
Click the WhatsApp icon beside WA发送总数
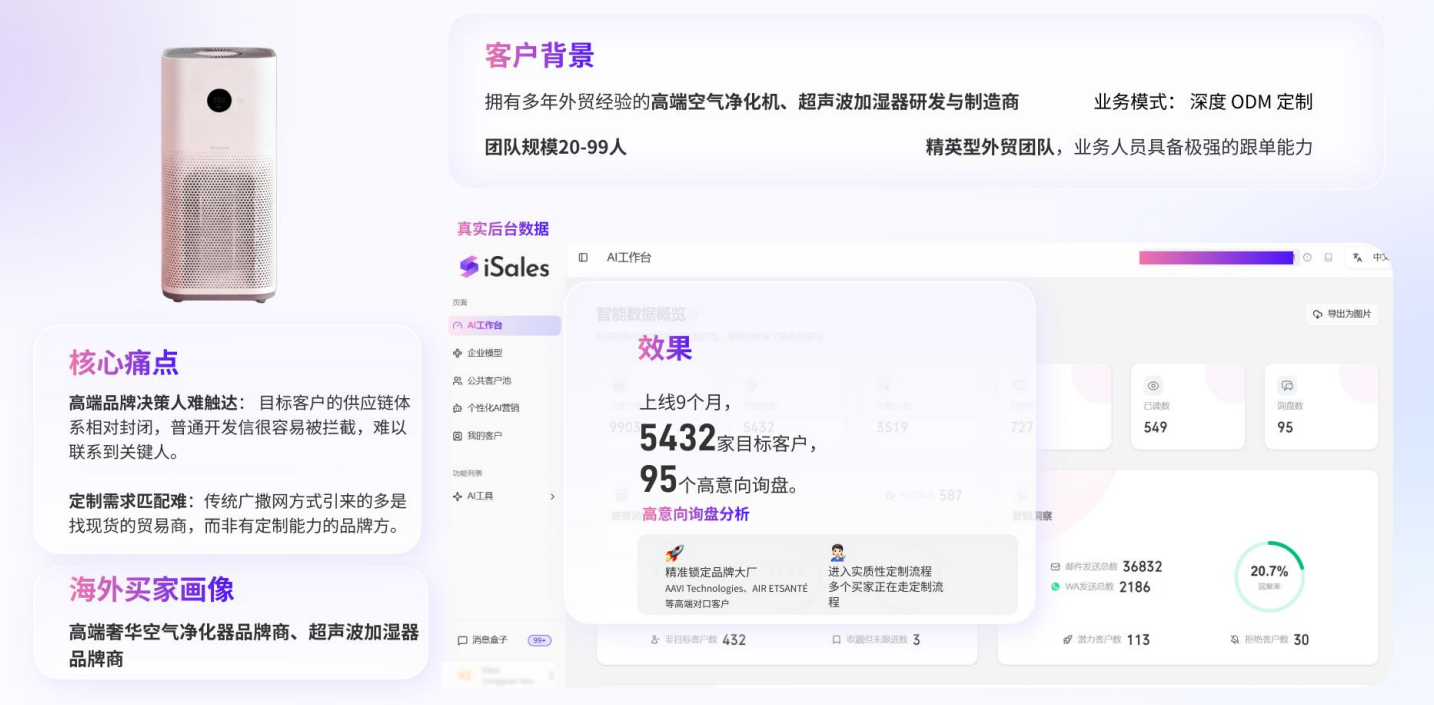click(x=1055, y=587)
